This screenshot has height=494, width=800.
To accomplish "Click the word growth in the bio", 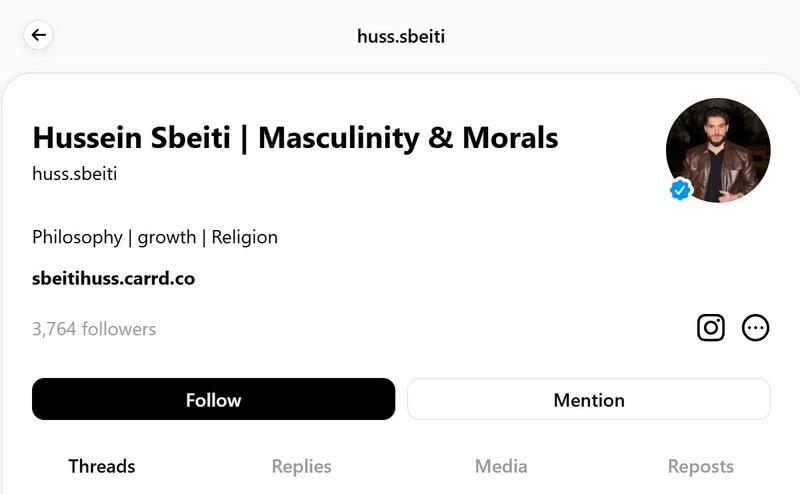I will [167, 238].
